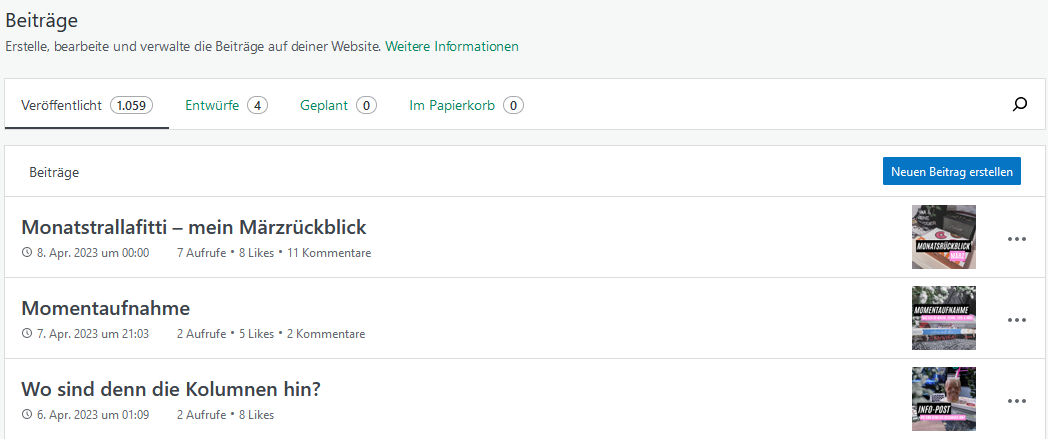Open the Geplant tab
1048x439 pixels.
click(338, 105)
